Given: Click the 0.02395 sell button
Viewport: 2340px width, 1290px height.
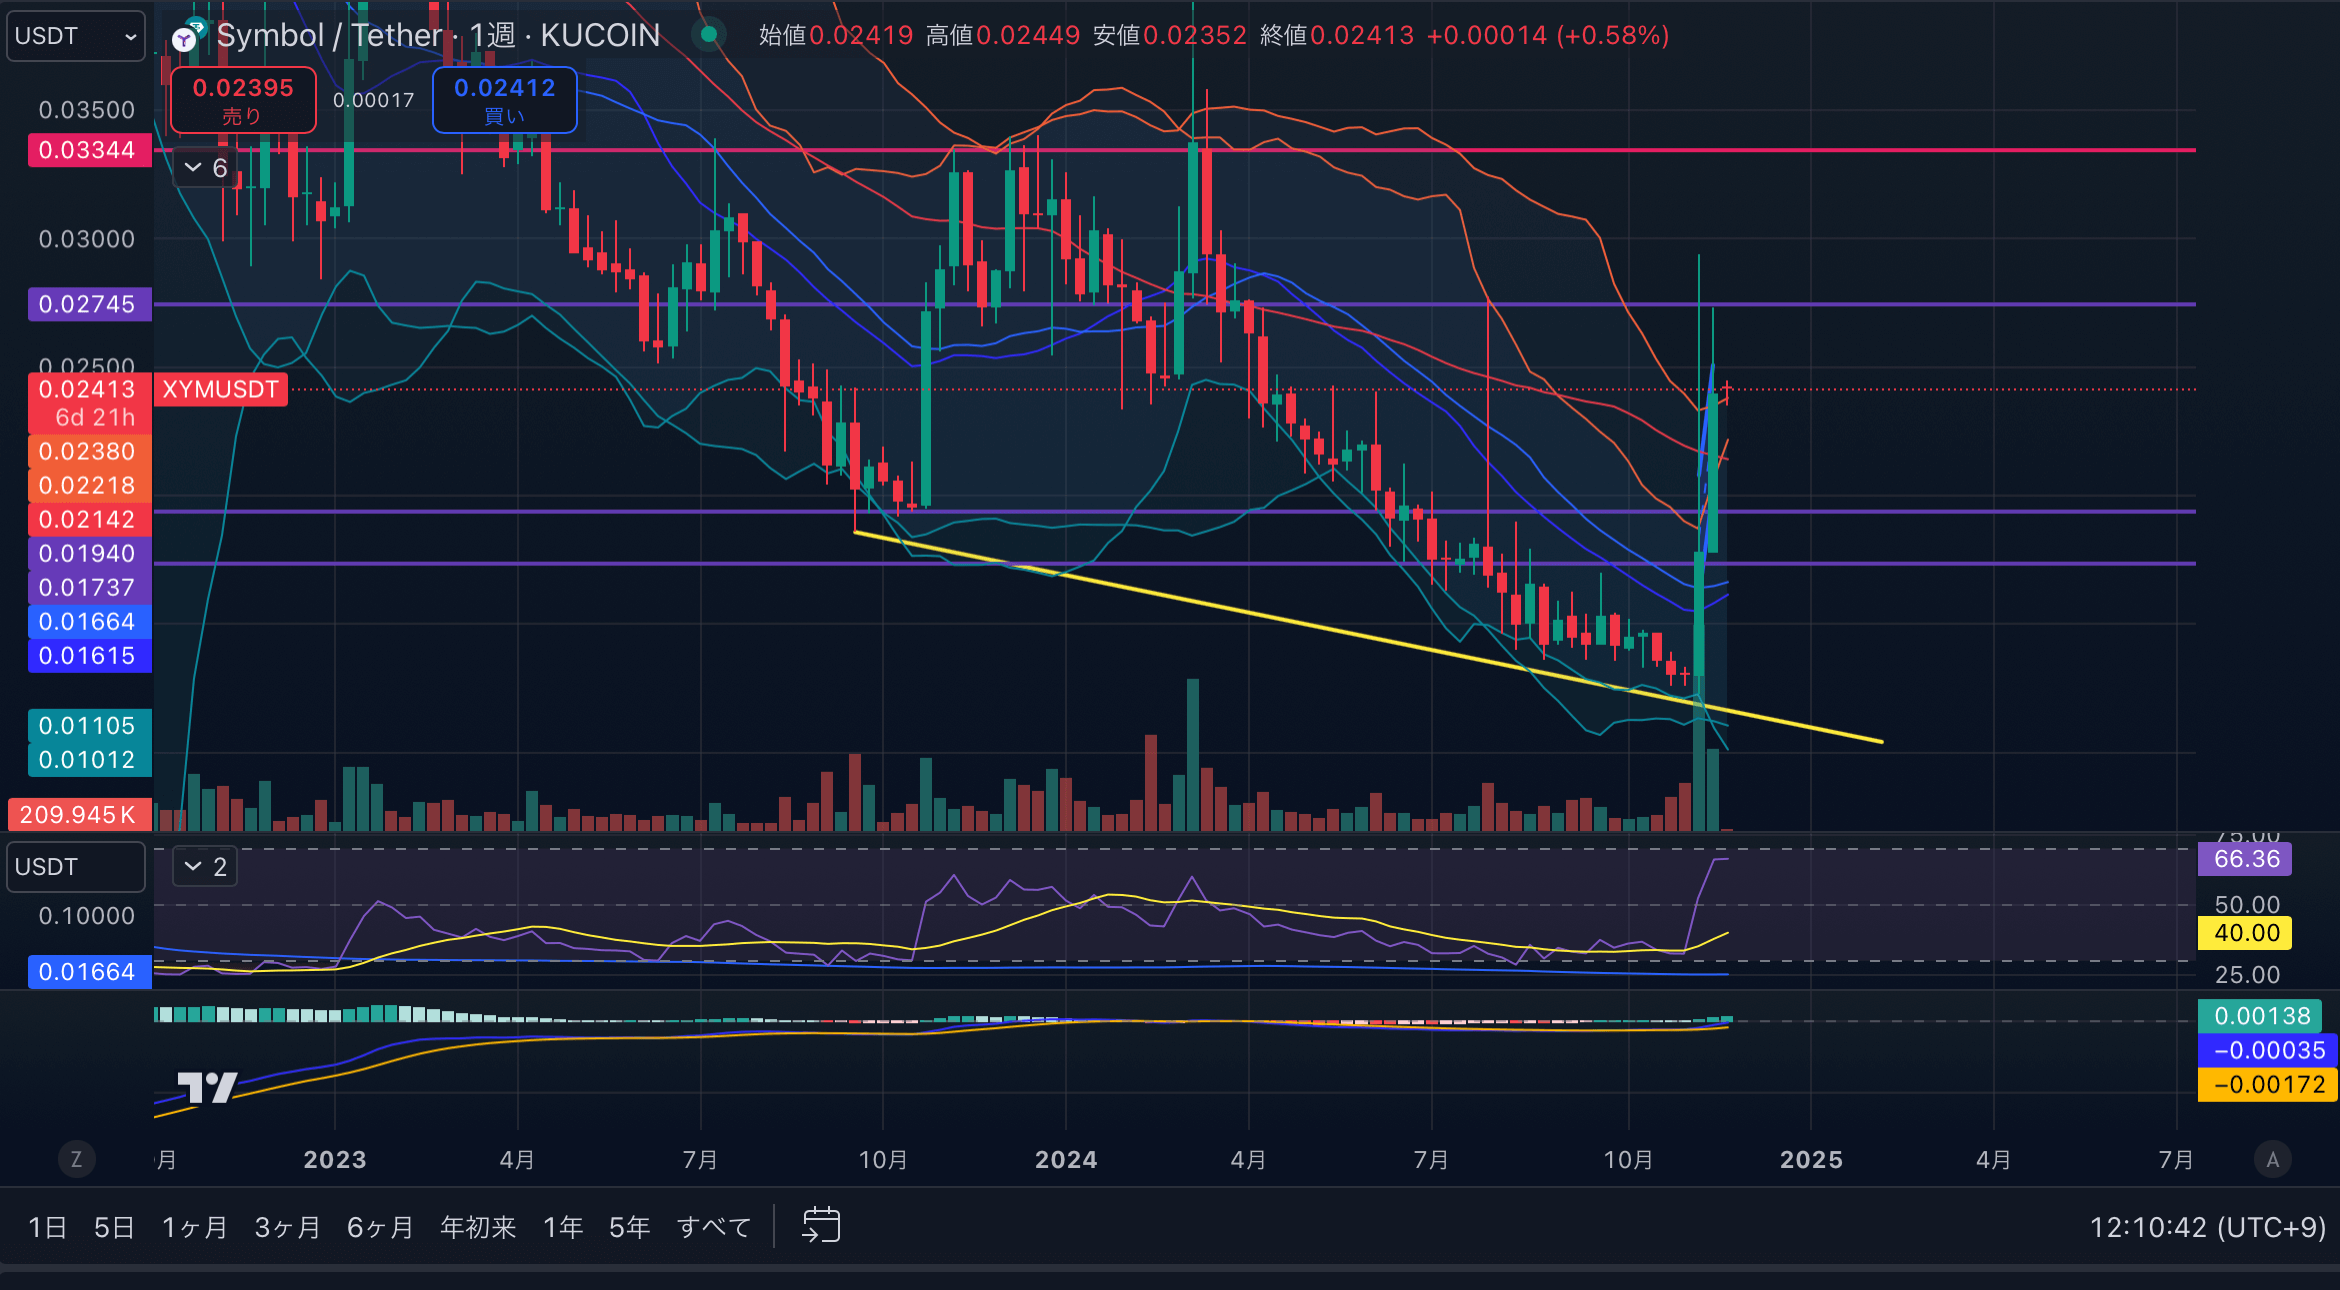Looking at the screenshot, I should pos(243,100).
